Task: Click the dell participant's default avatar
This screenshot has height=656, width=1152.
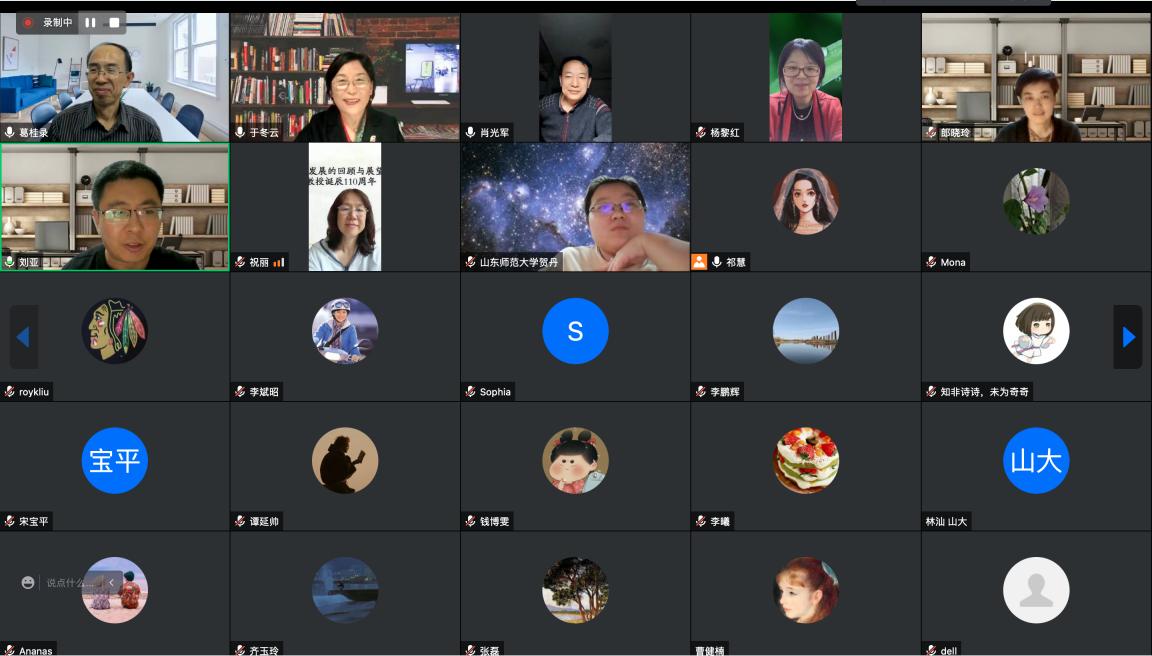Action: 1036,590
